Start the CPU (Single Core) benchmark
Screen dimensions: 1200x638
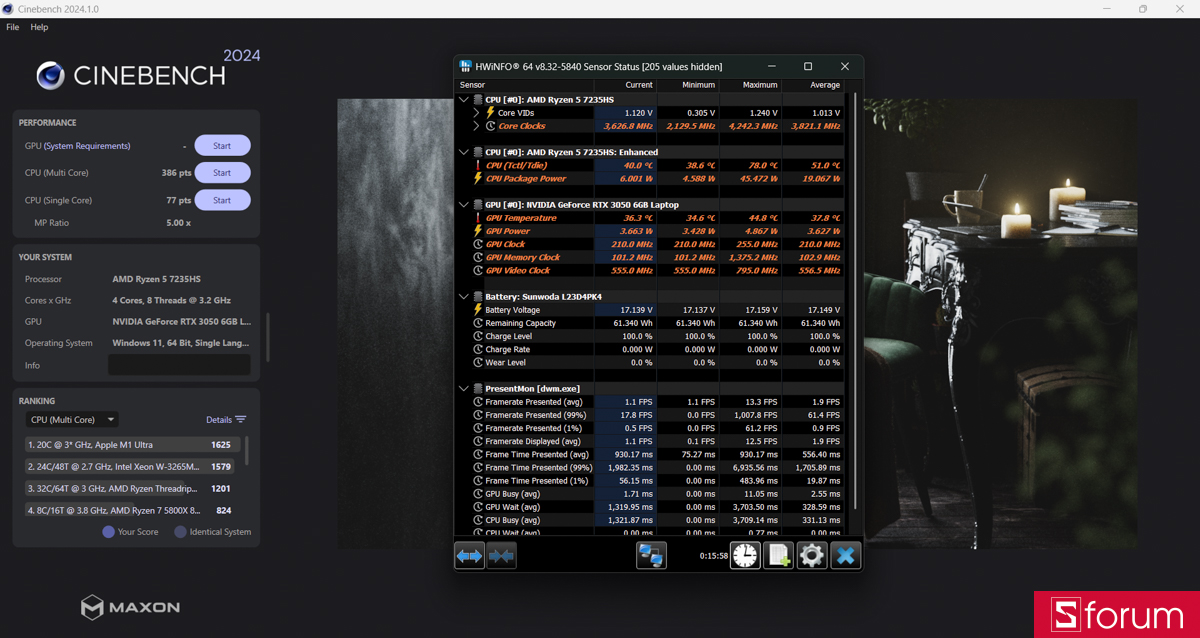(x=222, y=200)
